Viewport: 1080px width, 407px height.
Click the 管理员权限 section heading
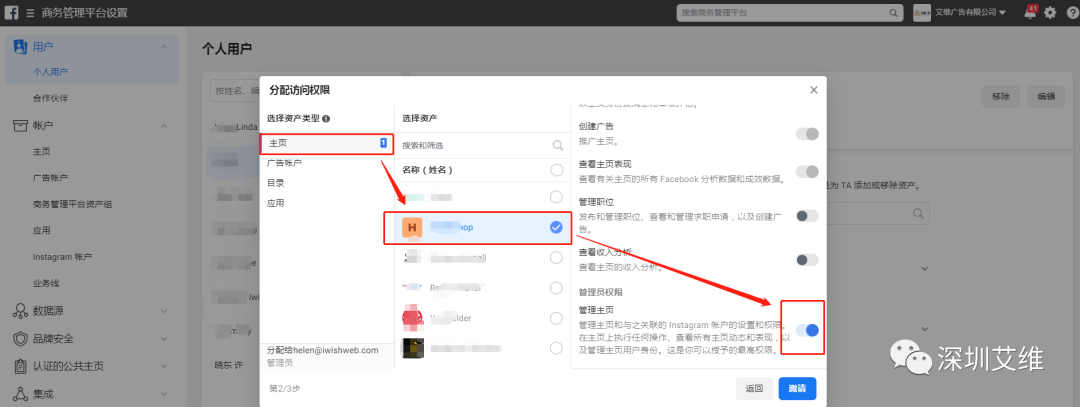click(x=602, y=292)
